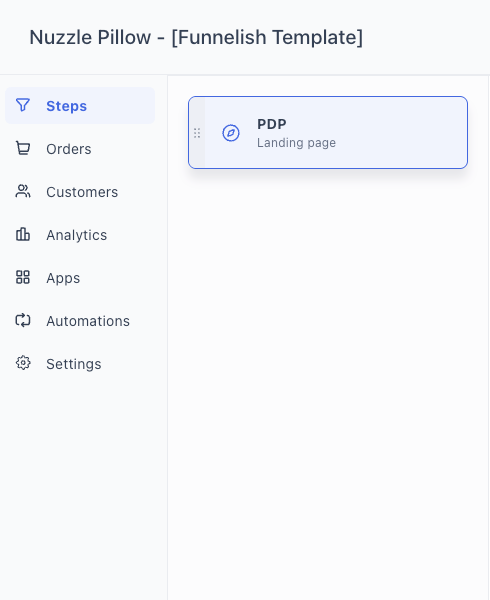The height and width of the screenshot is (600, 490).
Task: Open the Orders section label
Action: coord(69,149)
